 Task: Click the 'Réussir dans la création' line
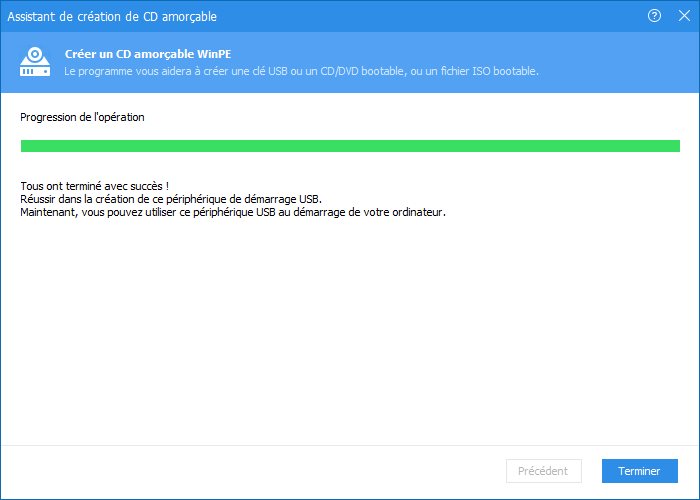(x=171, y=199)
